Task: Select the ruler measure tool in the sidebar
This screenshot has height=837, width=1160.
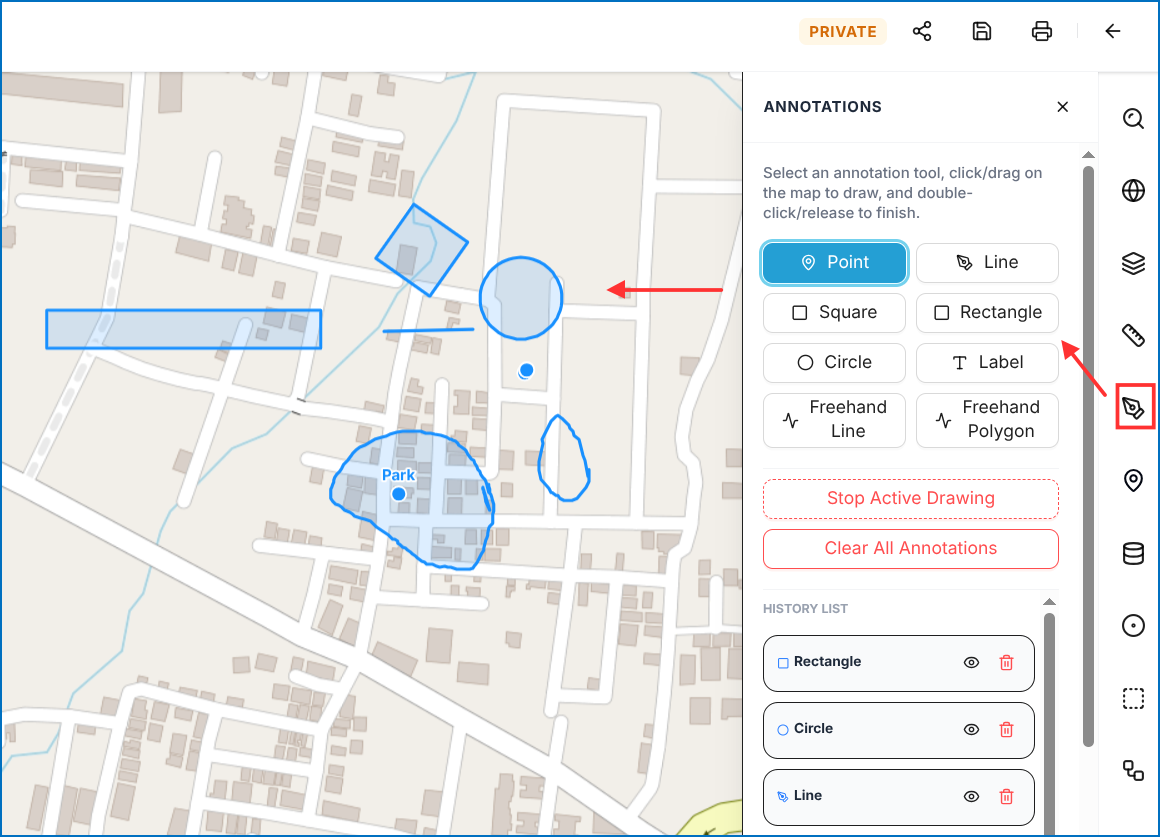Action: pyautogui.click(x=1133, y=335)
